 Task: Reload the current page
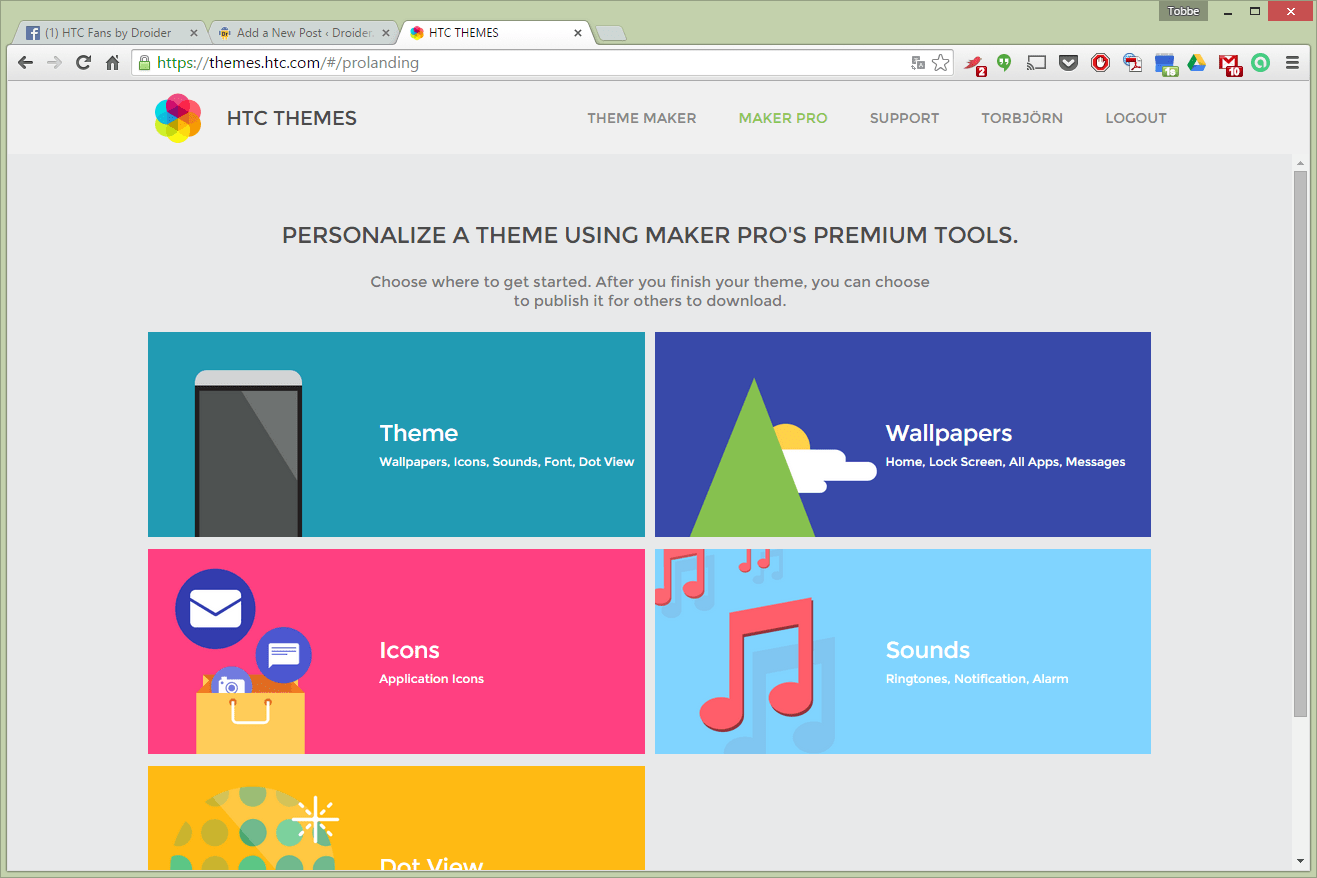point(83,62)
